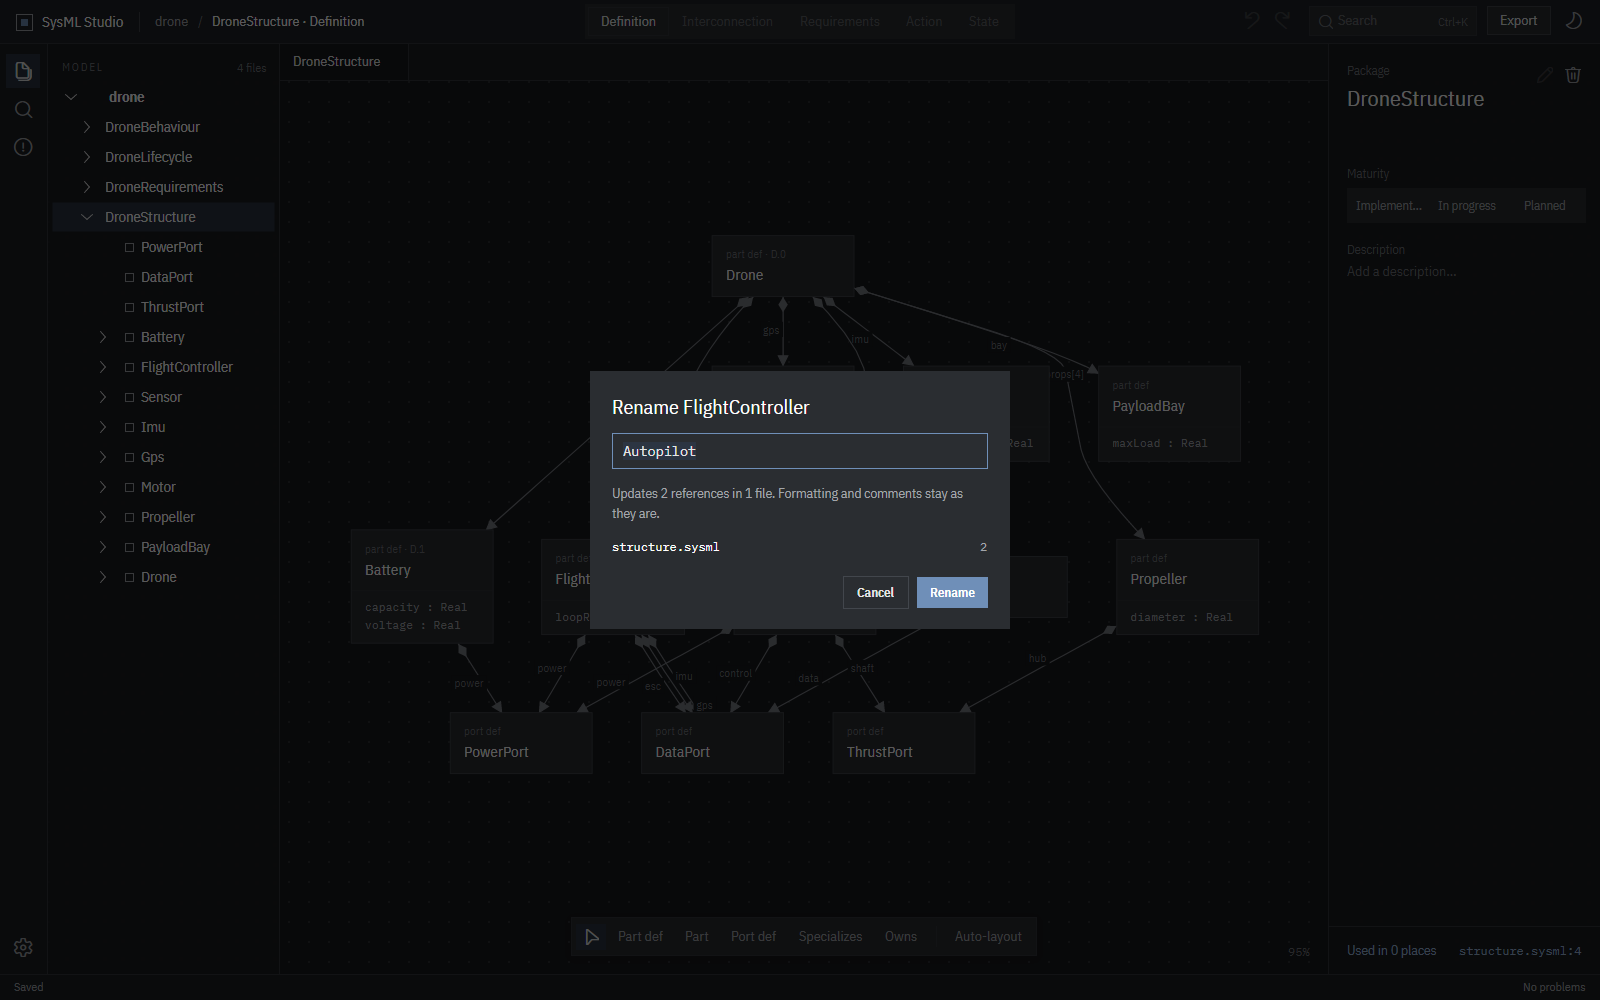Expand the Battery tree node
The image size is (1600, 1000).
click(103, 337)
